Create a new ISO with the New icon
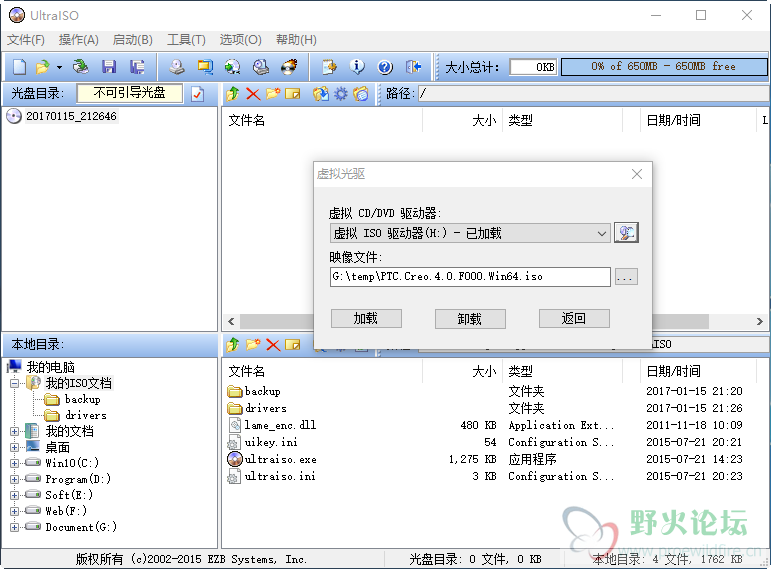 (20, 66)
